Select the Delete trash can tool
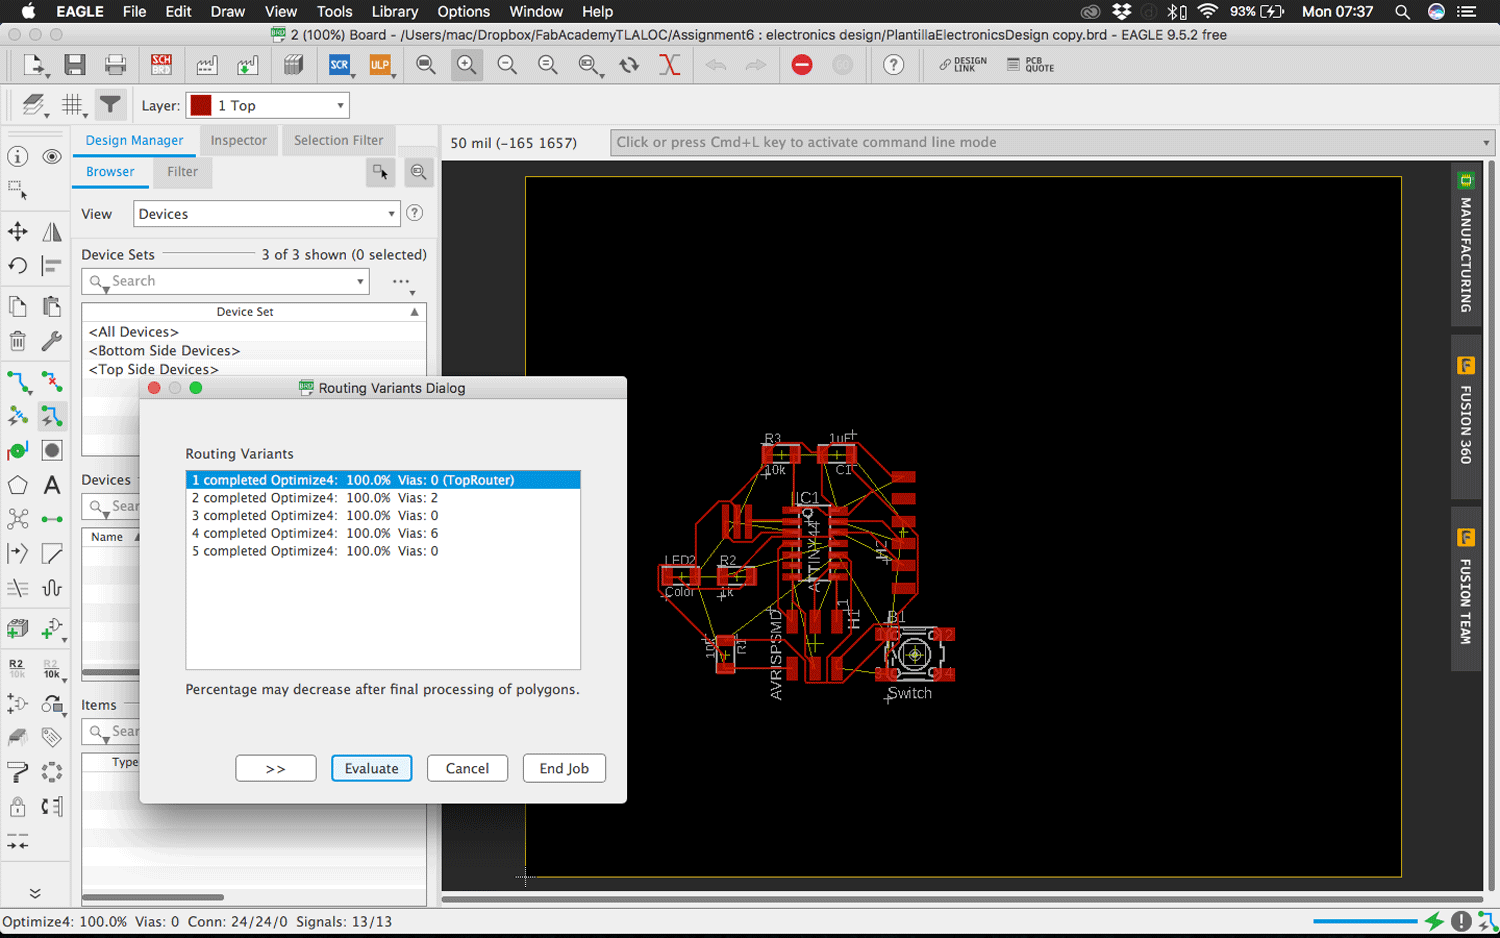1500x938 pixels. 18,341
